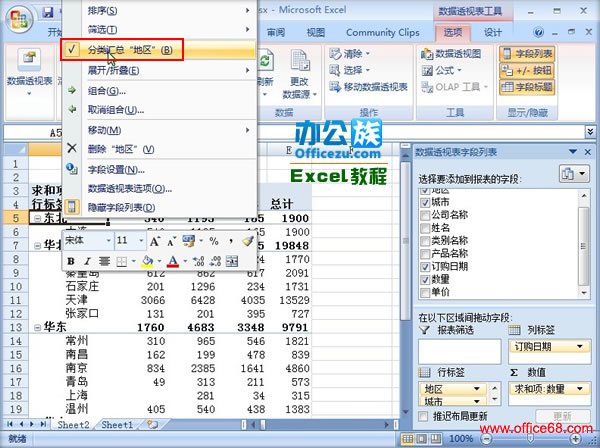Expand the formula bar
The image size is (600, 448).
[x=590, y=132]
